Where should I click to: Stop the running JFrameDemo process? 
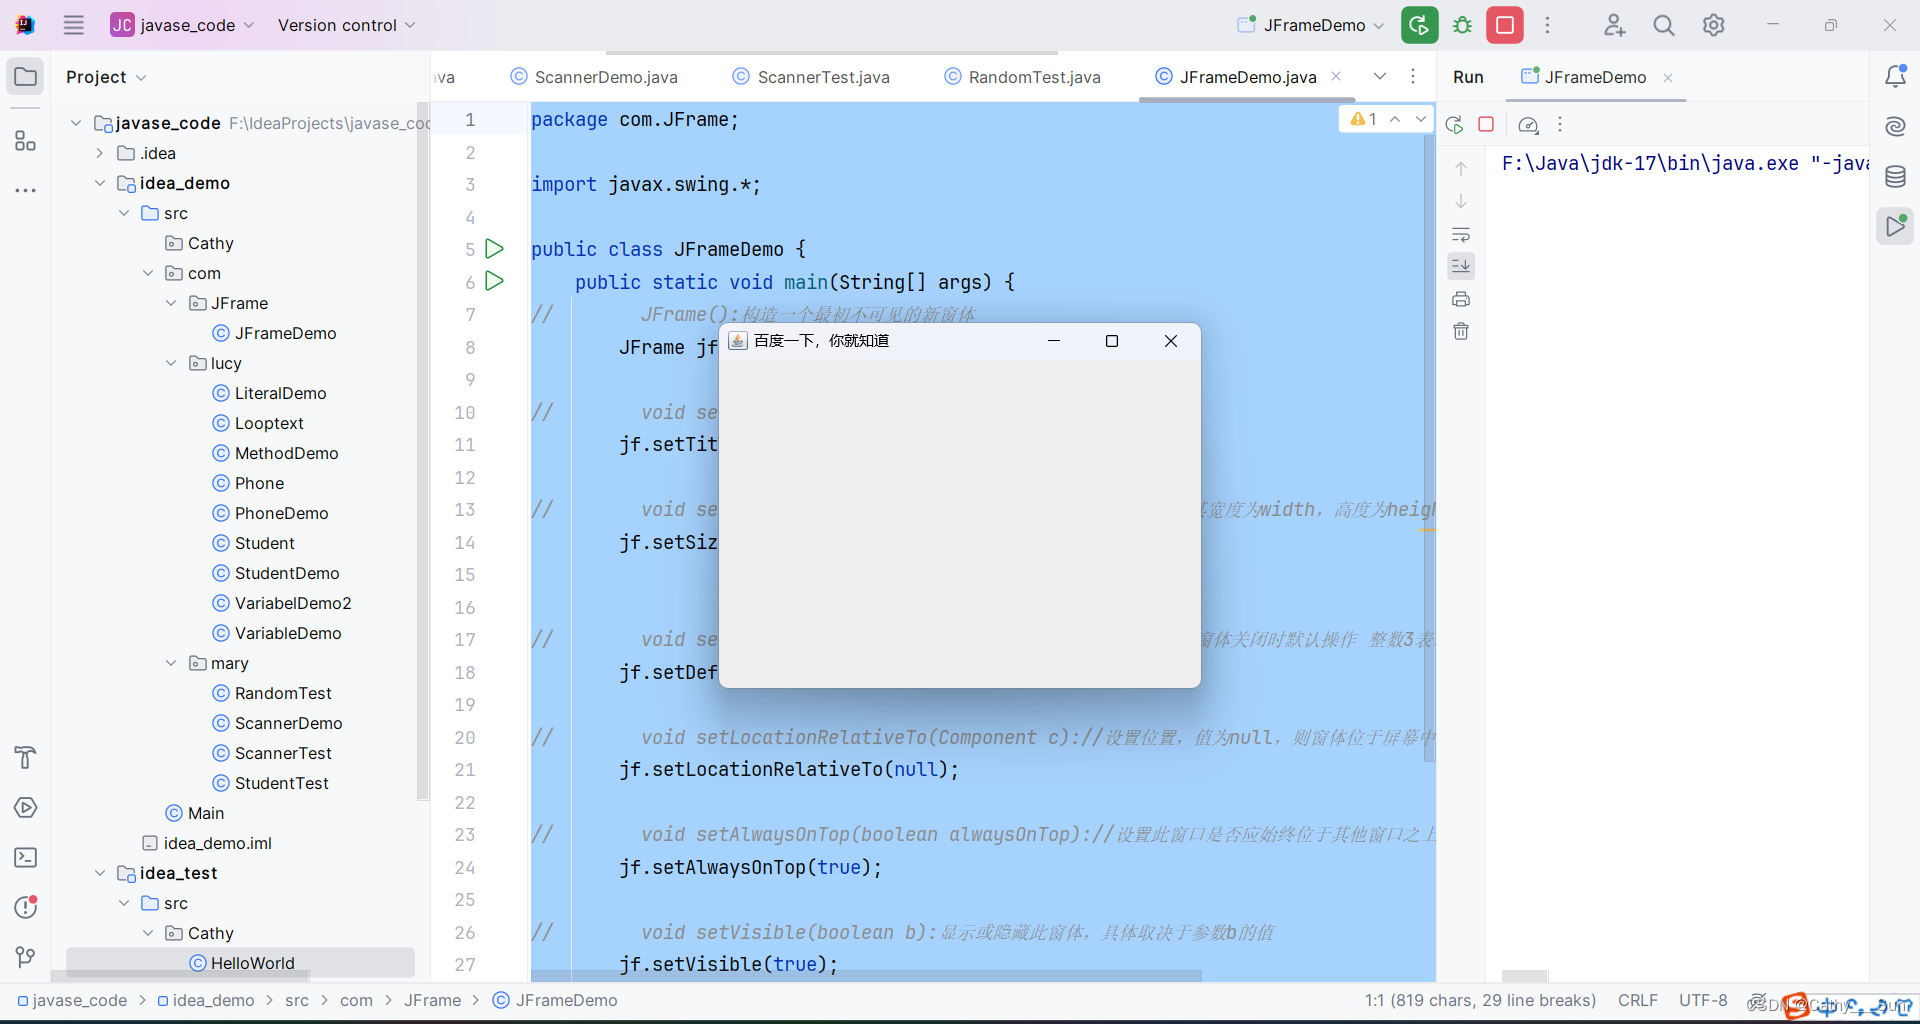coord(1505,25)
